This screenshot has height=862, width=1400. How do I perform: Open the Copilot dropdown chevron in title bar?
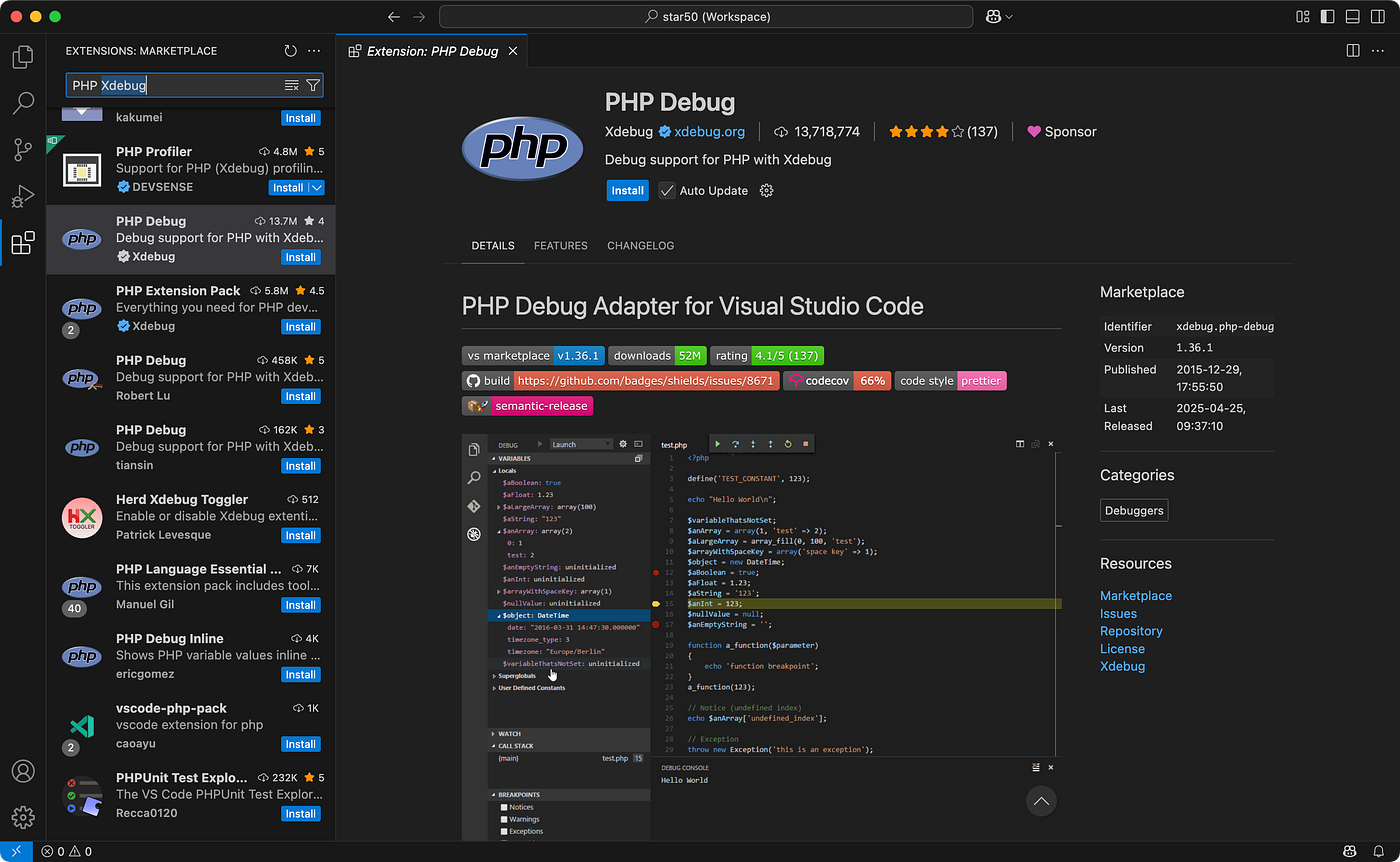click(1009, 17)
